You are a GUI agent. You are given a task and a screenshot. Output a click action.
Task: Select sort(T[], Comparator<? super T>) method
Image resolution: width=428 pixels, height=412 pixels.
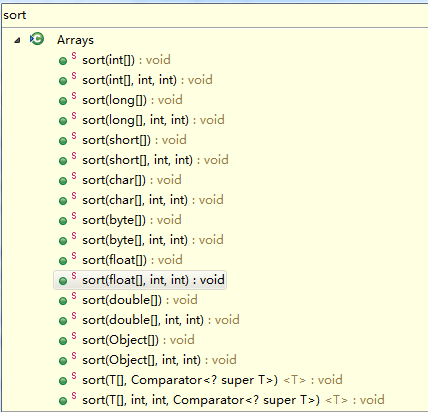pyautogui.click(x=212, y=380)
